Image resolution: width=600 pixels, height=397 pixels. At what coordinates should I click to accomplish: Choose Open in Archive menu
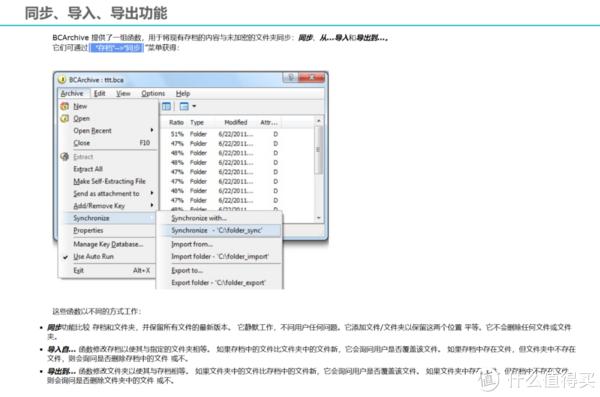click(82, 118)
